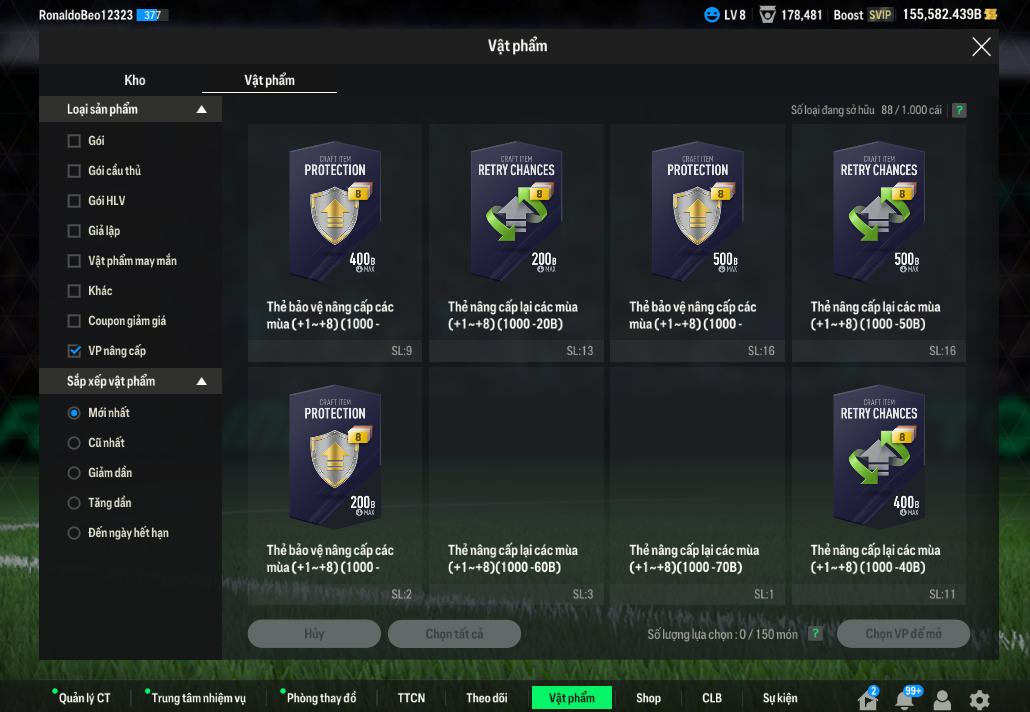Open the settings gear icon
The width and height of the screenshot is (1030, 712).
(979, 700)
